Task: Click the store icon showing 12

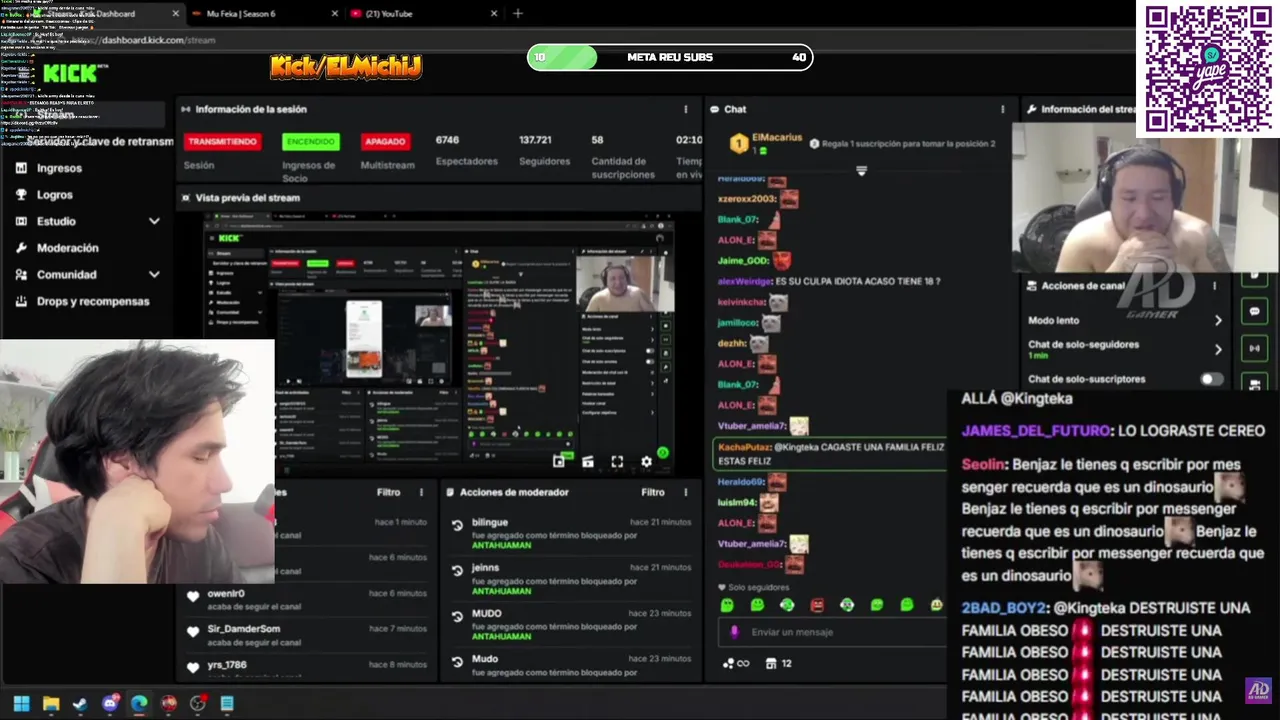Action: [x=778, y=663]
